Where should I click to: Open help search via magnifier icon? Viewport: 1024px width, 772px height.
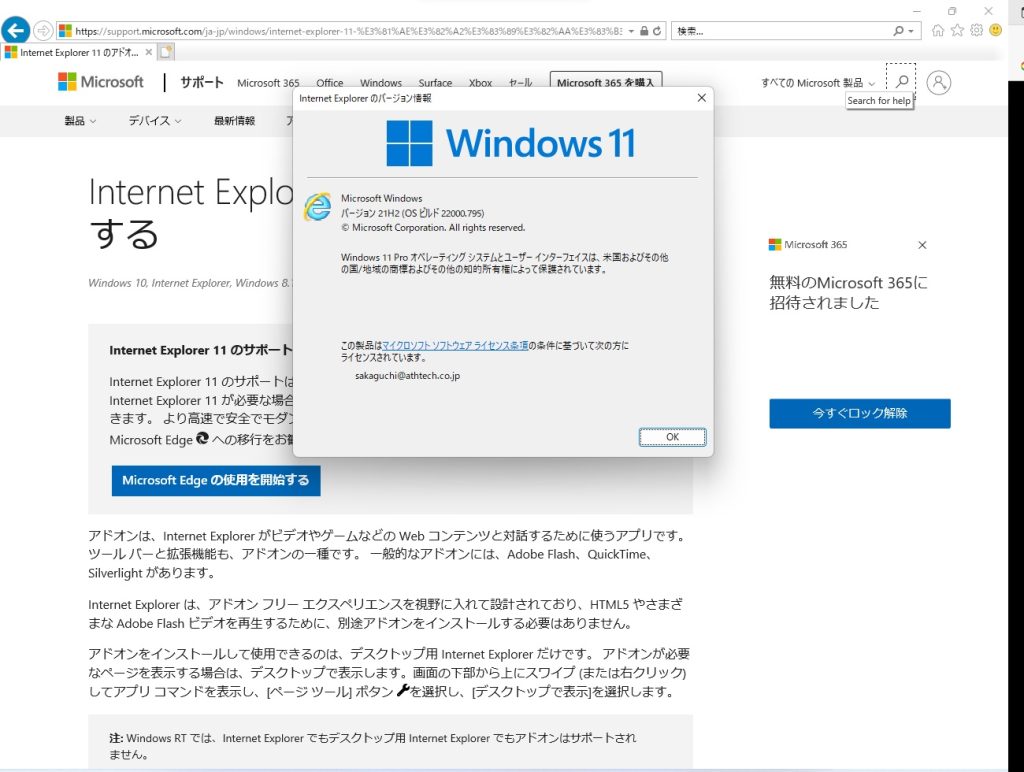tap(901, 82)
